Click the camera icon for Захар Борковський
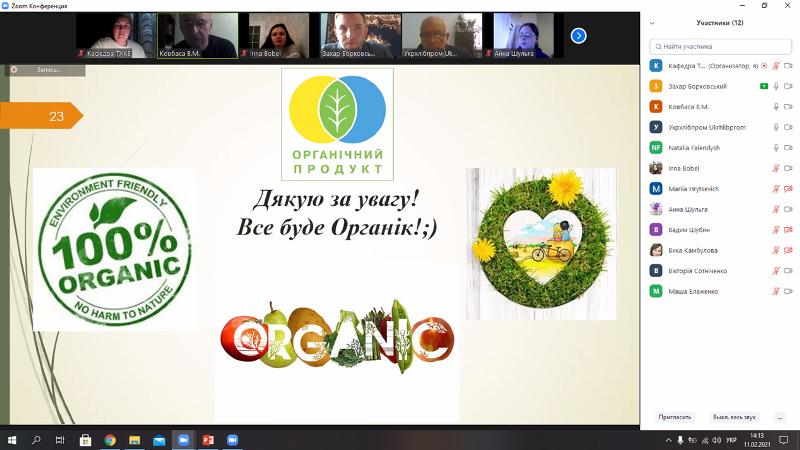This screenshot has height=450, width=800. point(788,86)
